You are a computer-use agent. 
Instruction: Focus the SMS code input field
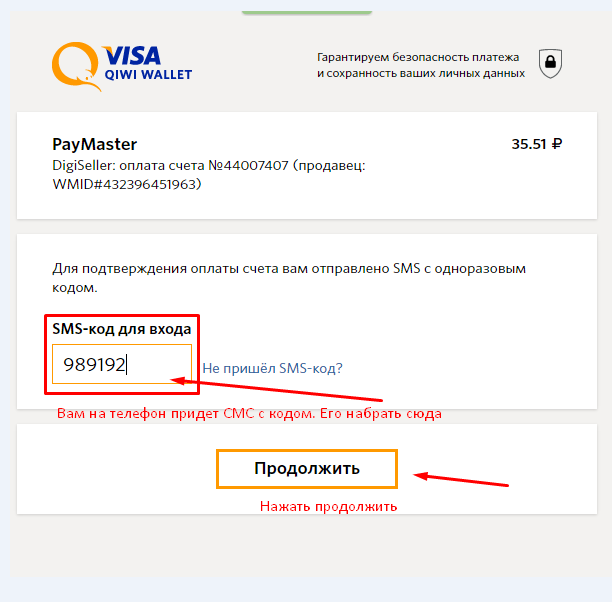122,364
